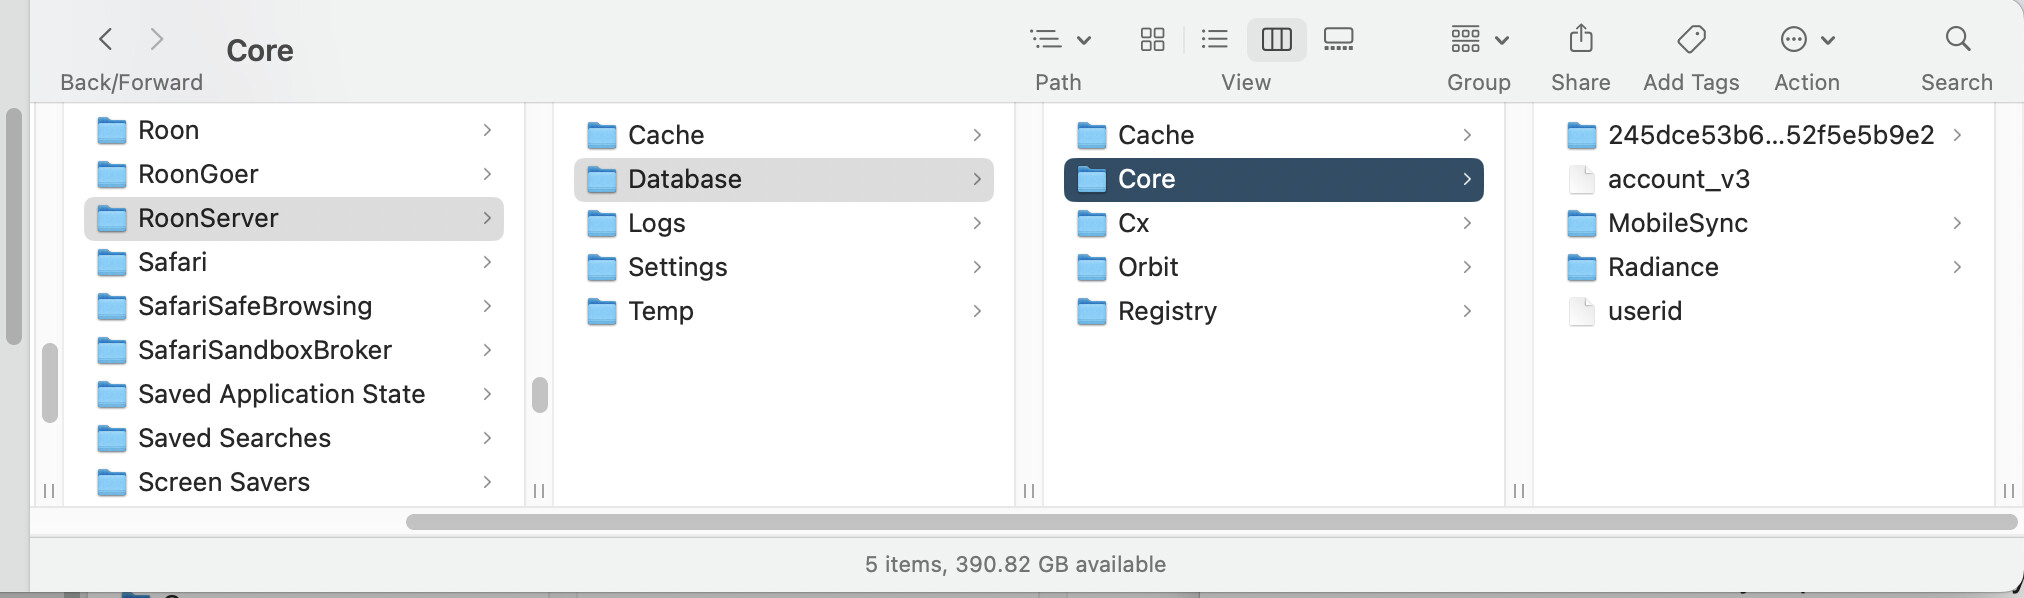Image resolution: width=2024 pixels, height=598 pixels.
Task: Open the Path dropdown
Action: (1059, 40)
